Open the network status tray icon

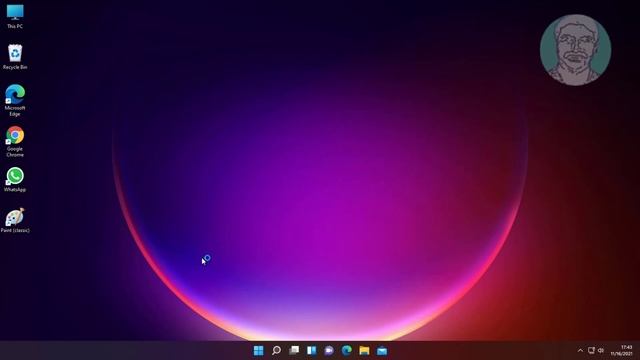pos(591,350)
